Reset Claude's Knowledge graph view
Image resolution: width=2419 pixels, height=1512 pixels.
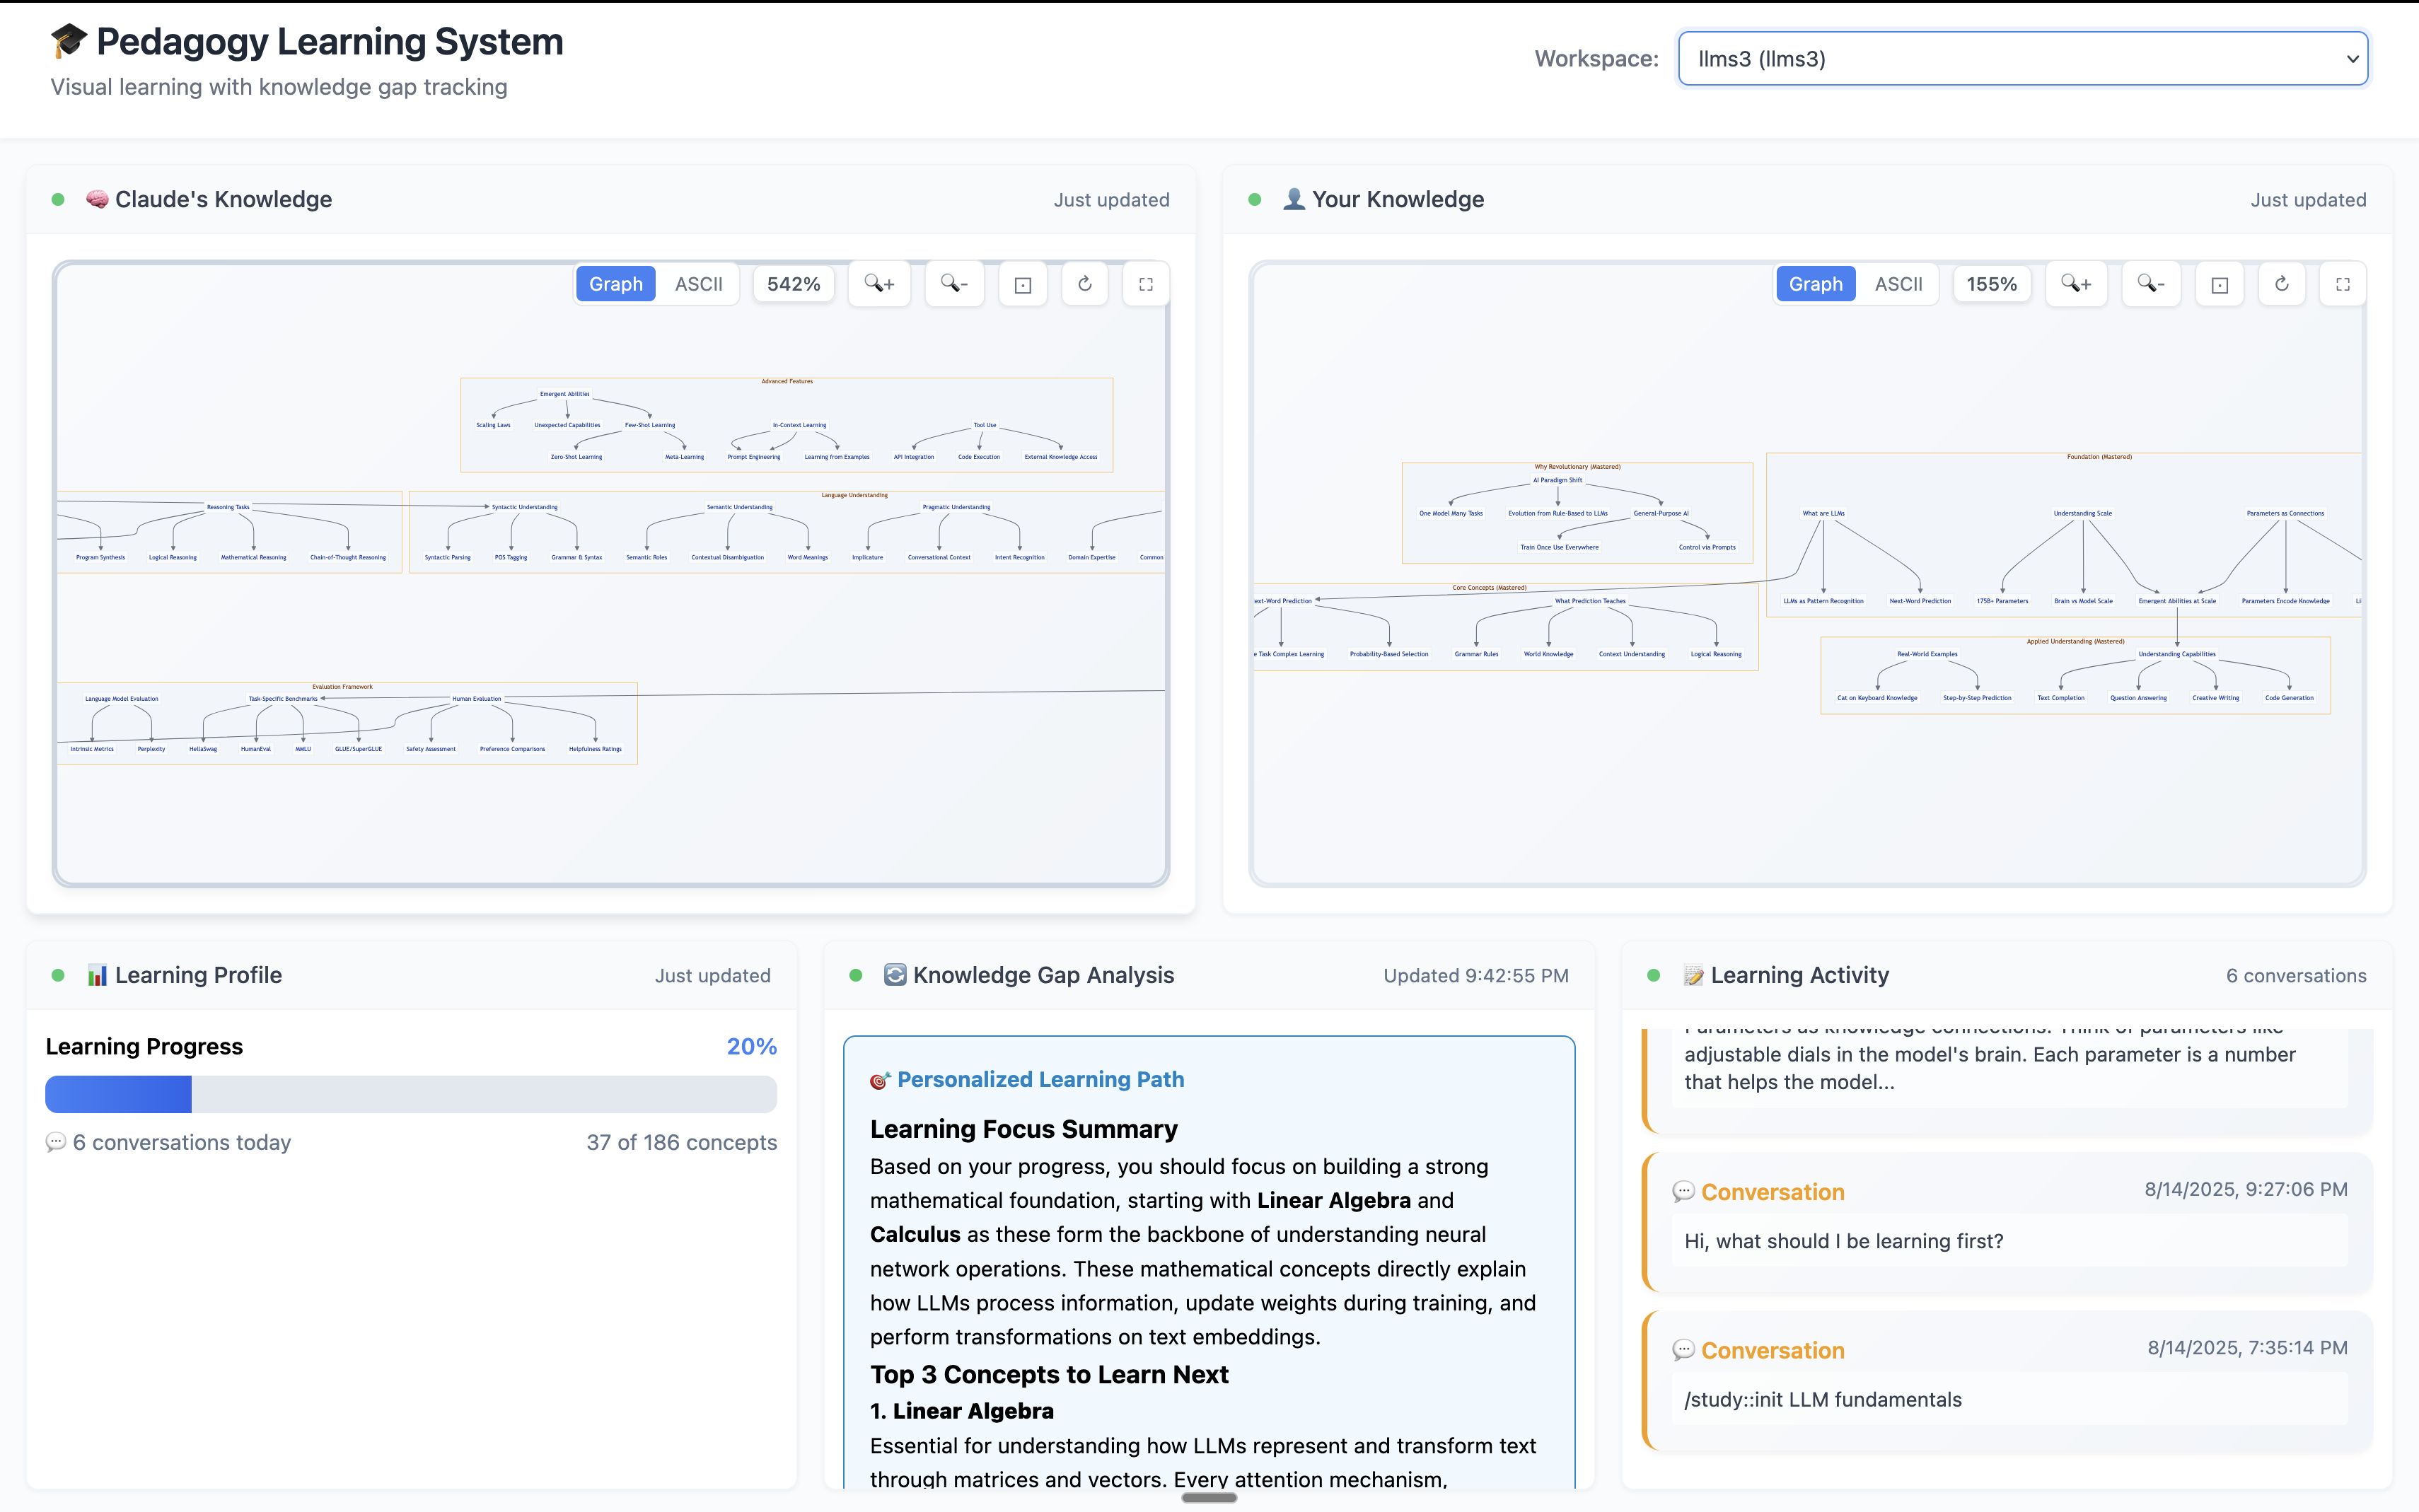[x=1084, y=284]
